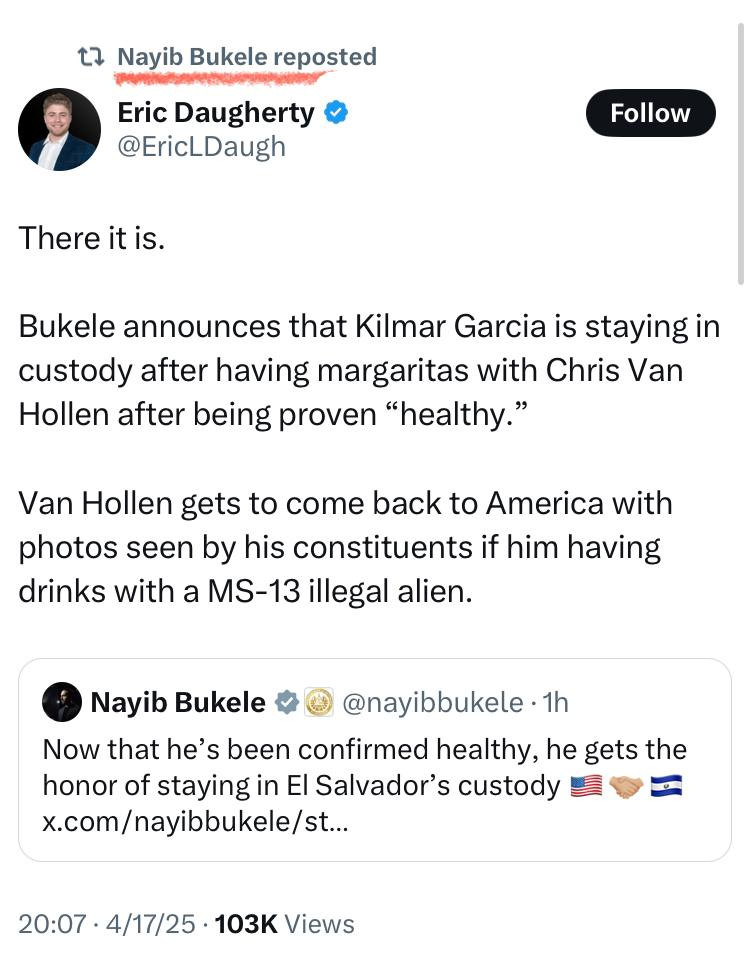Open the @nayibbukele handle

coord(432,703)
